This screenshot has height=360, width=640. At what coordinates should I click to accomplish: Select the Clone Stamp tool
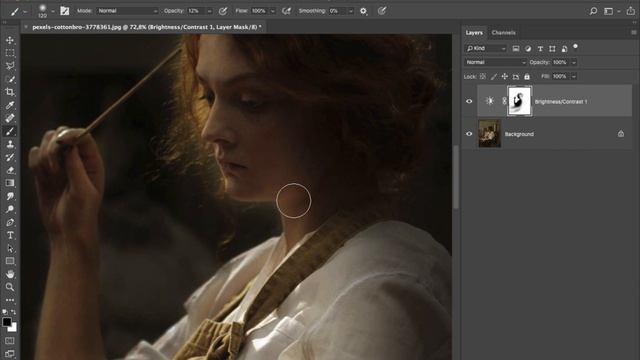tap(10, 144)
